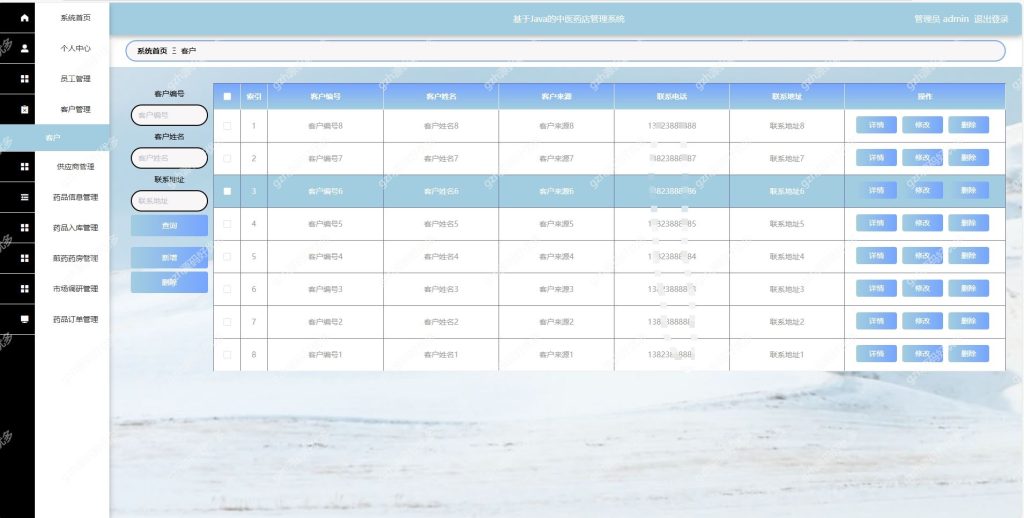This screenshot has width=1024, height=518.
Task: Click the 客户姓名 column header
Action: [x=441, y=97]
